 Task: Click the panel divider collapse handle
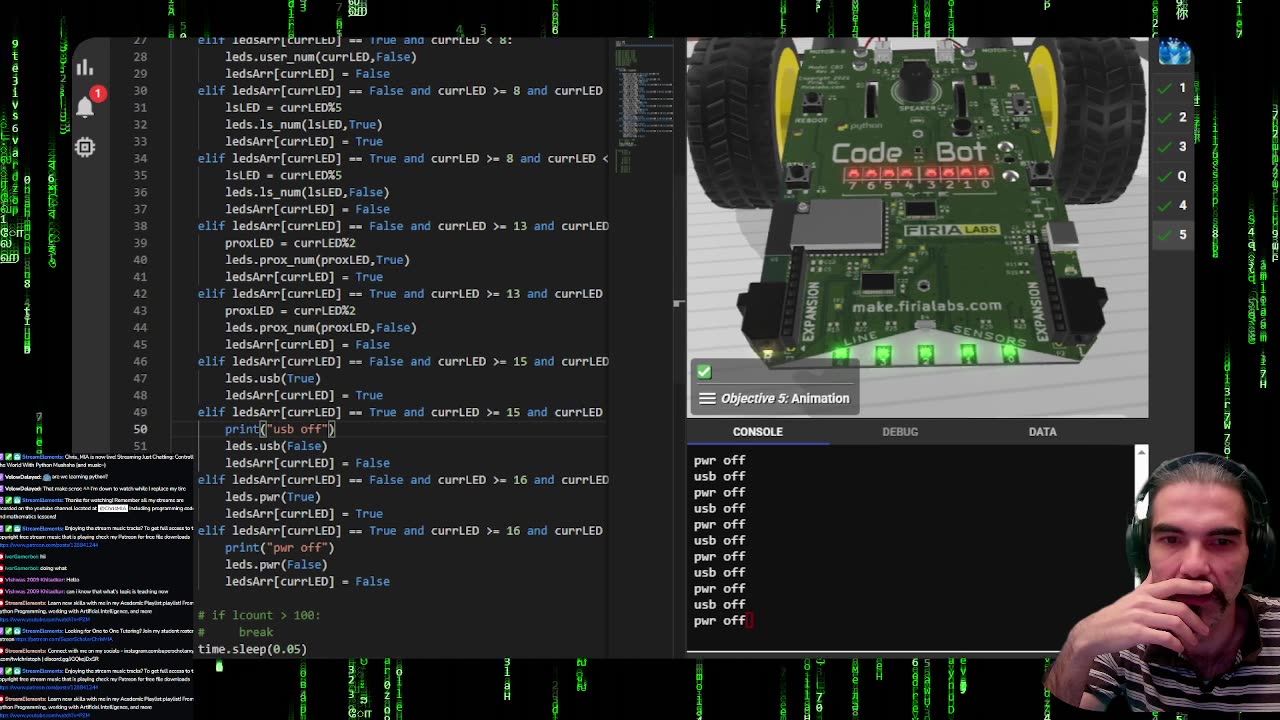[x=679, y=303]
